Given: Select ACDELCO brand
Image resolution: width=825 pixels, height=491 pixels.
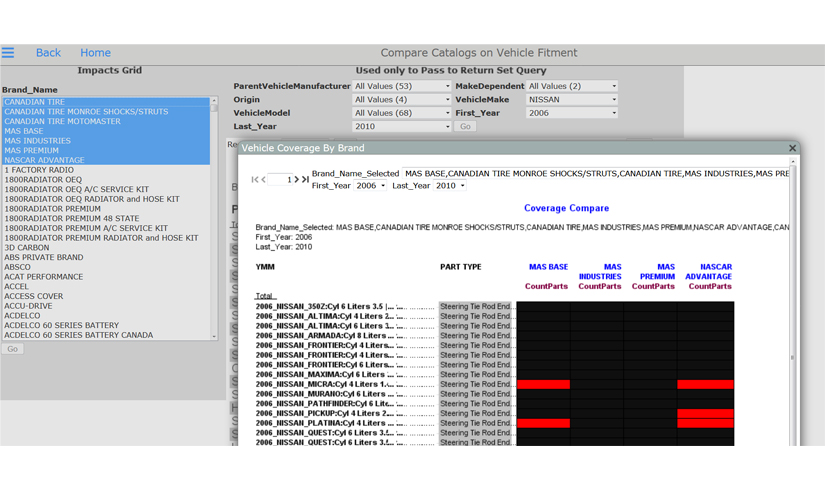Looking at the screenshot, I should click(106, 316).
